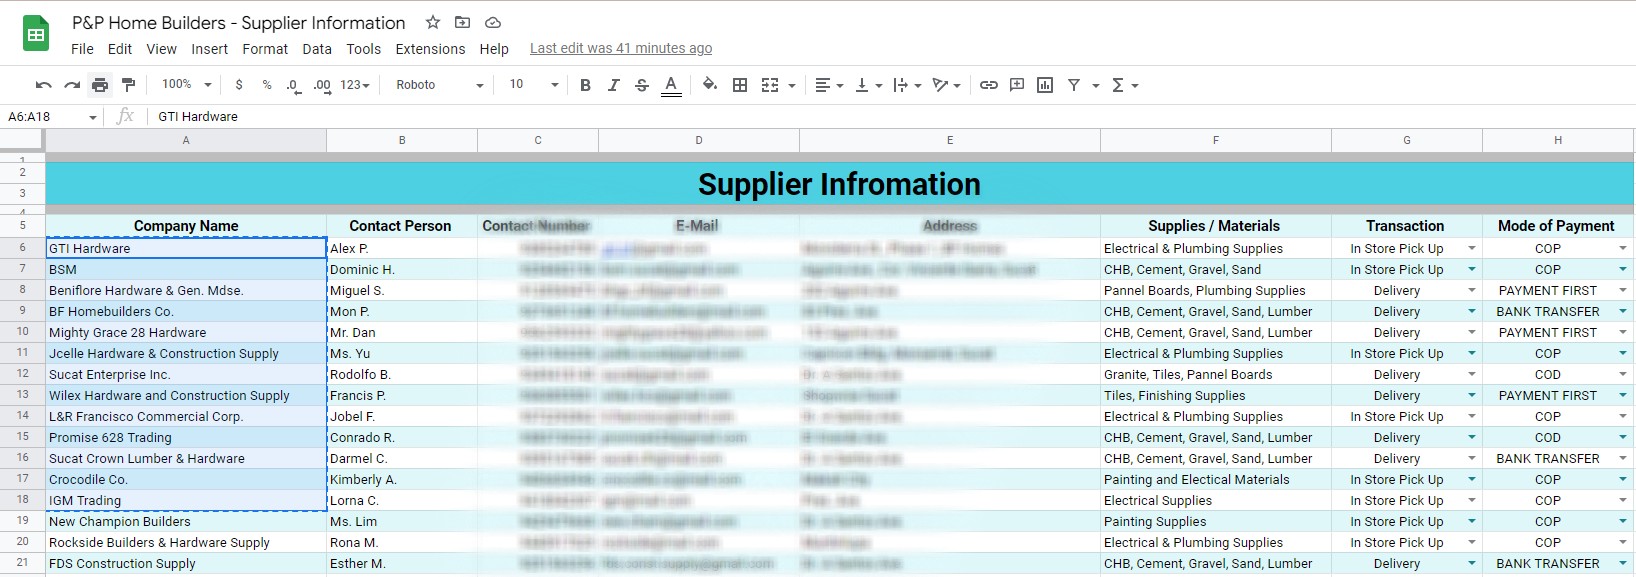1636x577 pixels.
Task: Select the cell Painting and Electical Materials
Action: pos(1216,479)
